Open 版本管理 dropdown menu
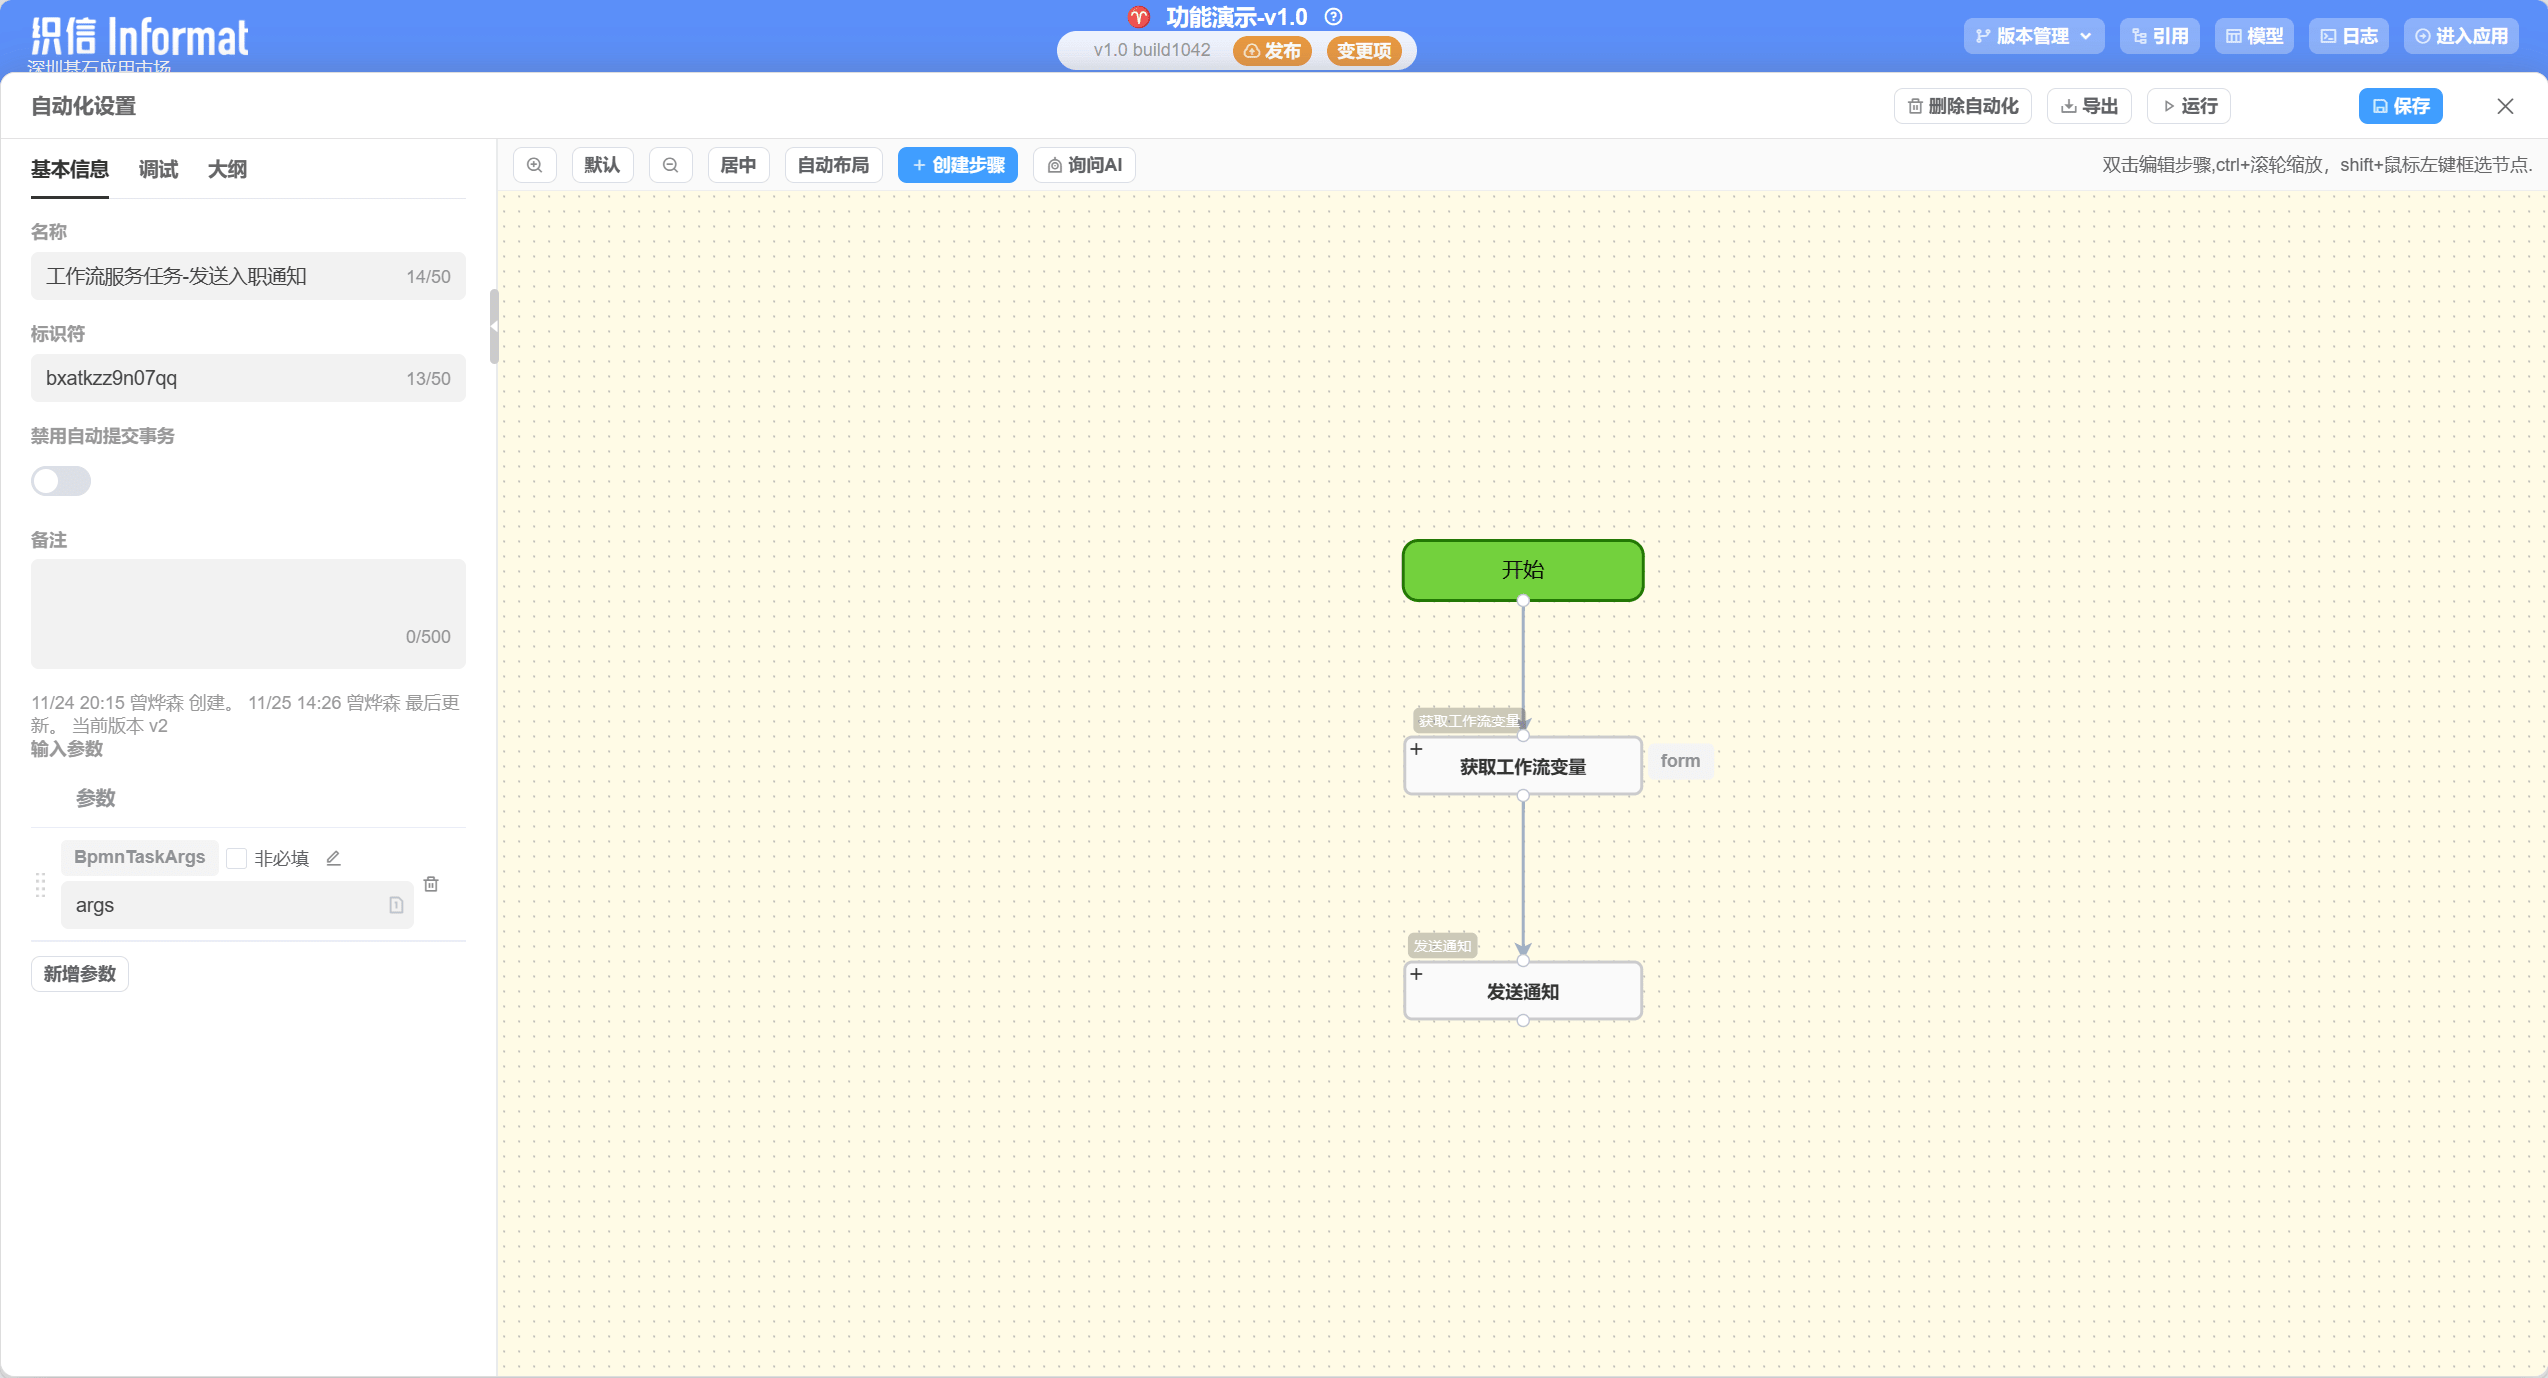 (x=2034, y=36)
